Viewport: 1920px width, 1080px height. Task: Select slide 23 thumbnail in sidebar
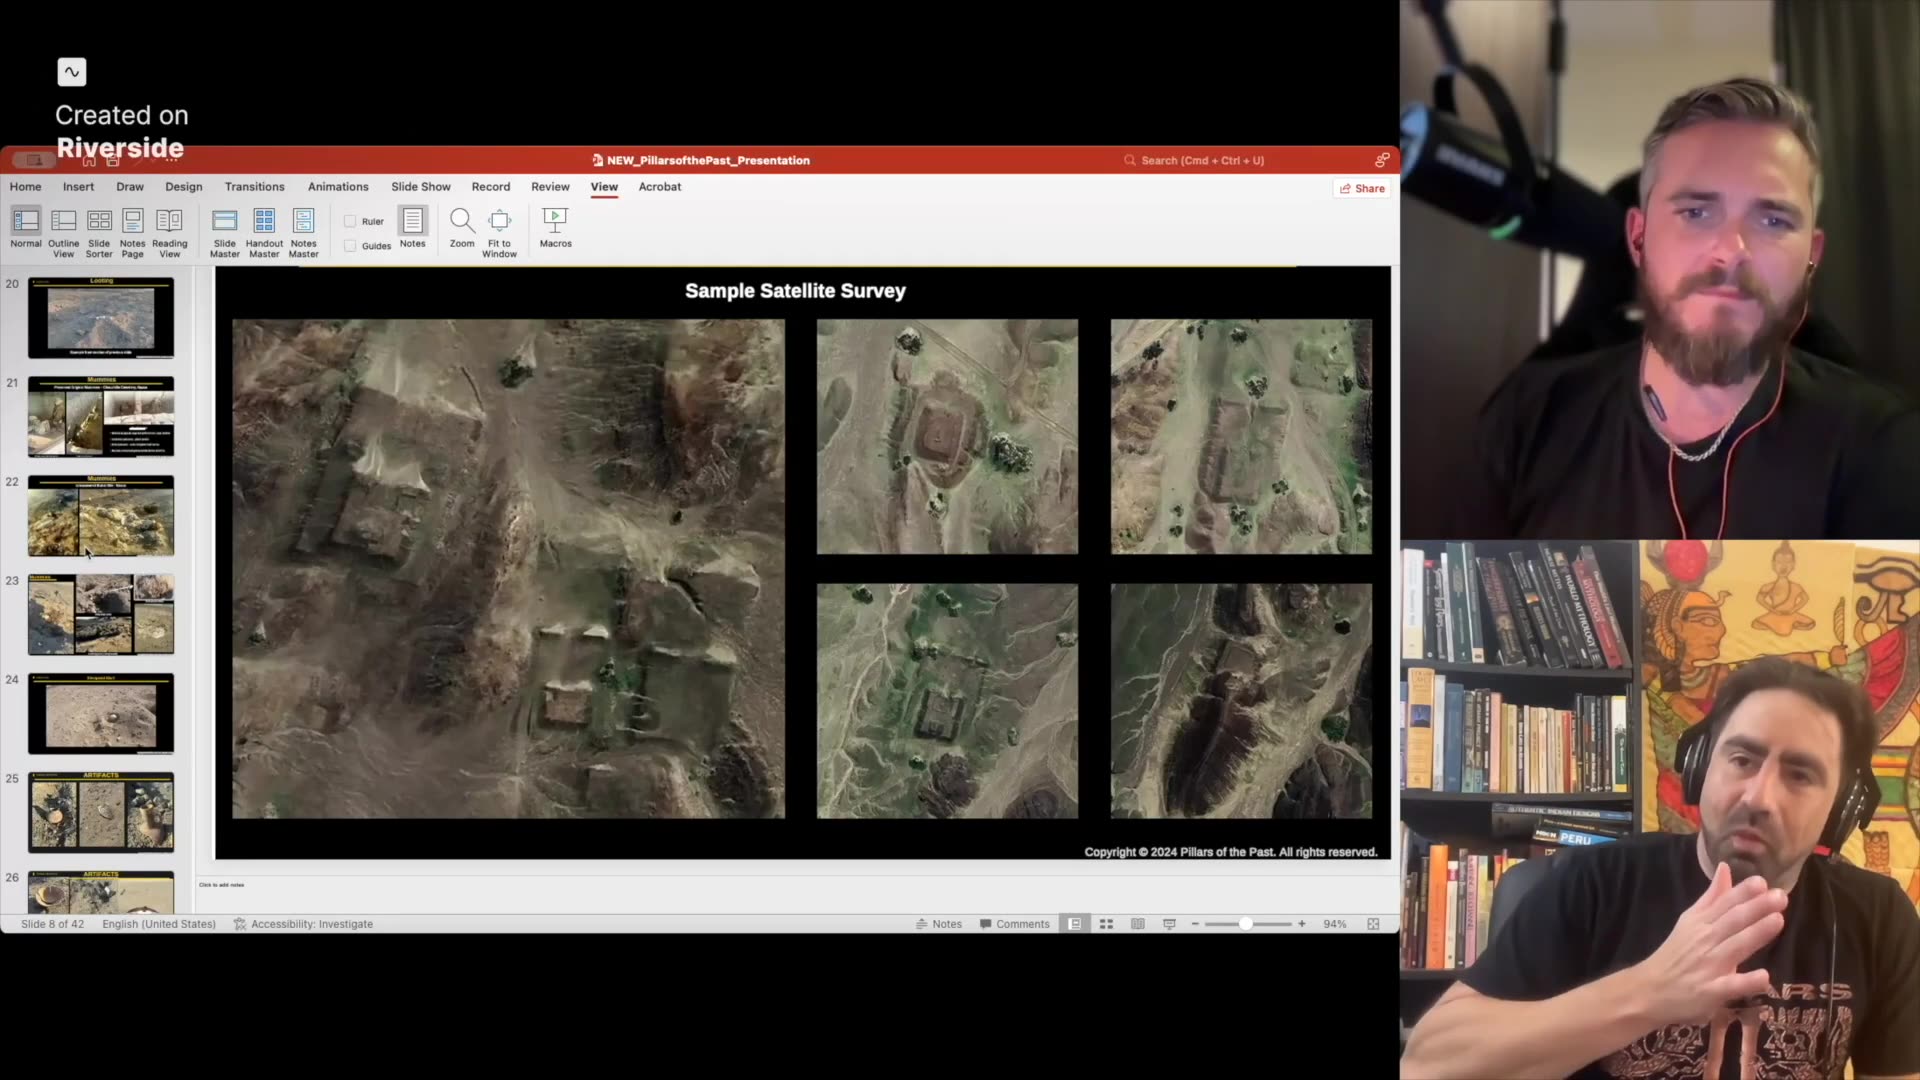(x=100, y=613)
